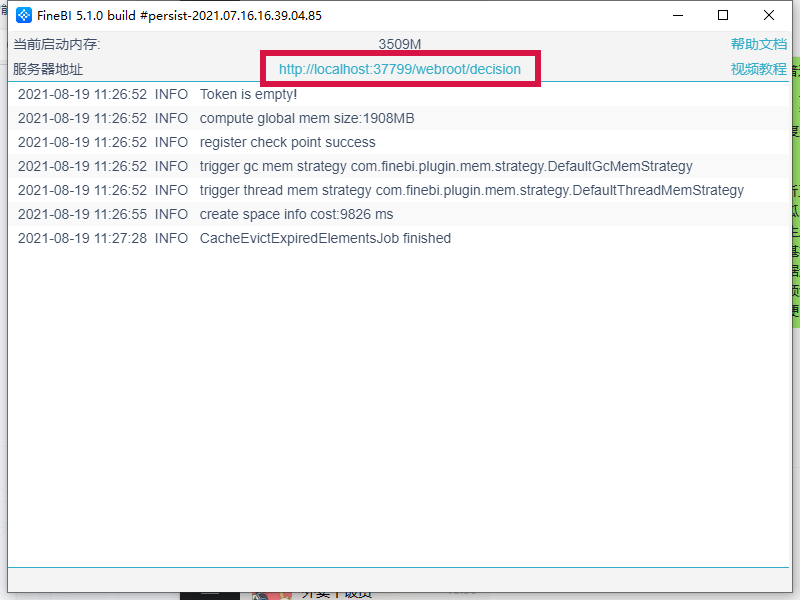The height and width of the screenshot is (600, 800).
Task: Click the 当前启动内存 label
Action: pyautogui.click(x=57, y=44)
